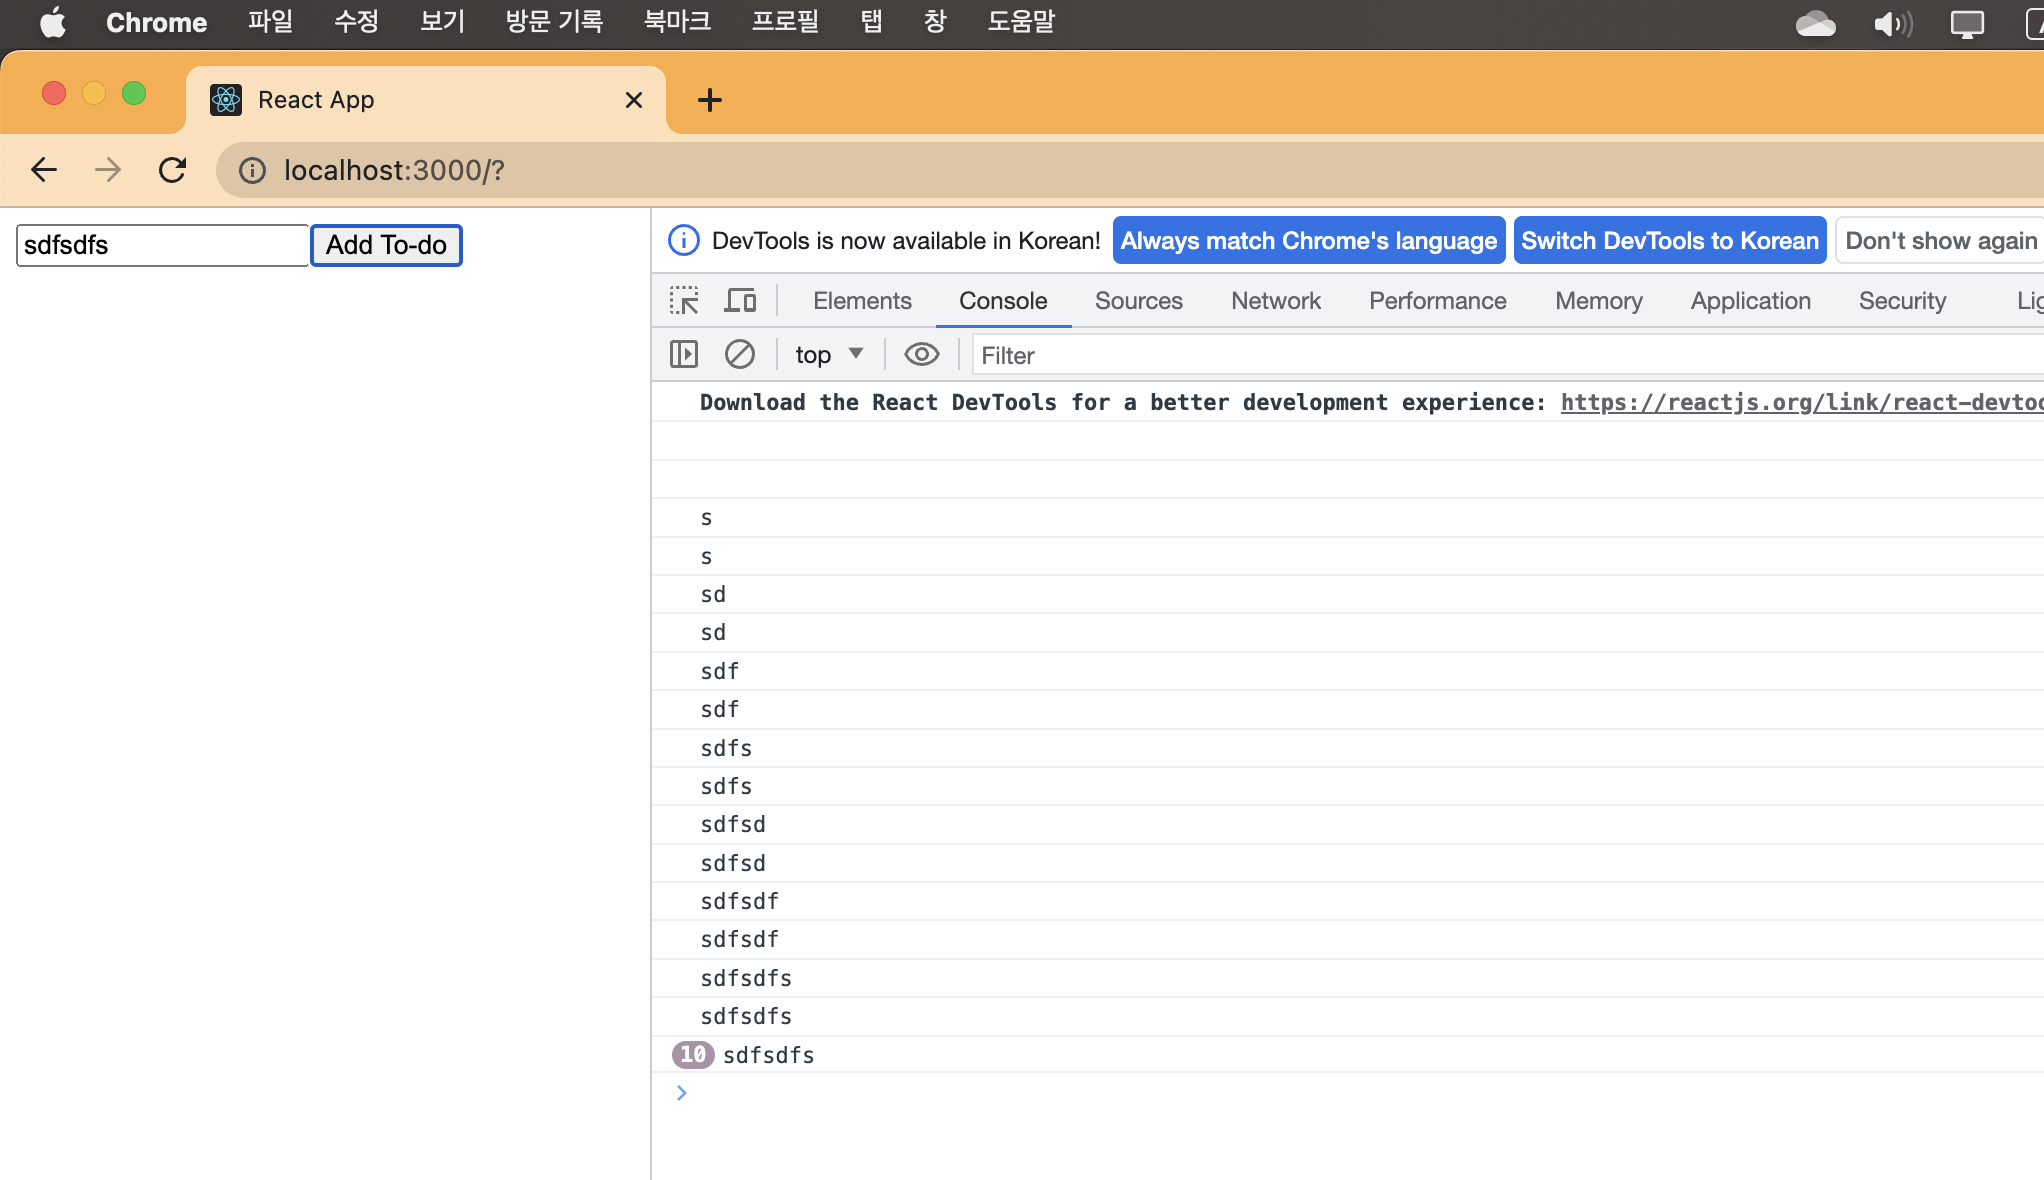Screen dimensions: 2044x1180
Task: Click the console prompt chevron
Action: 681,1093
